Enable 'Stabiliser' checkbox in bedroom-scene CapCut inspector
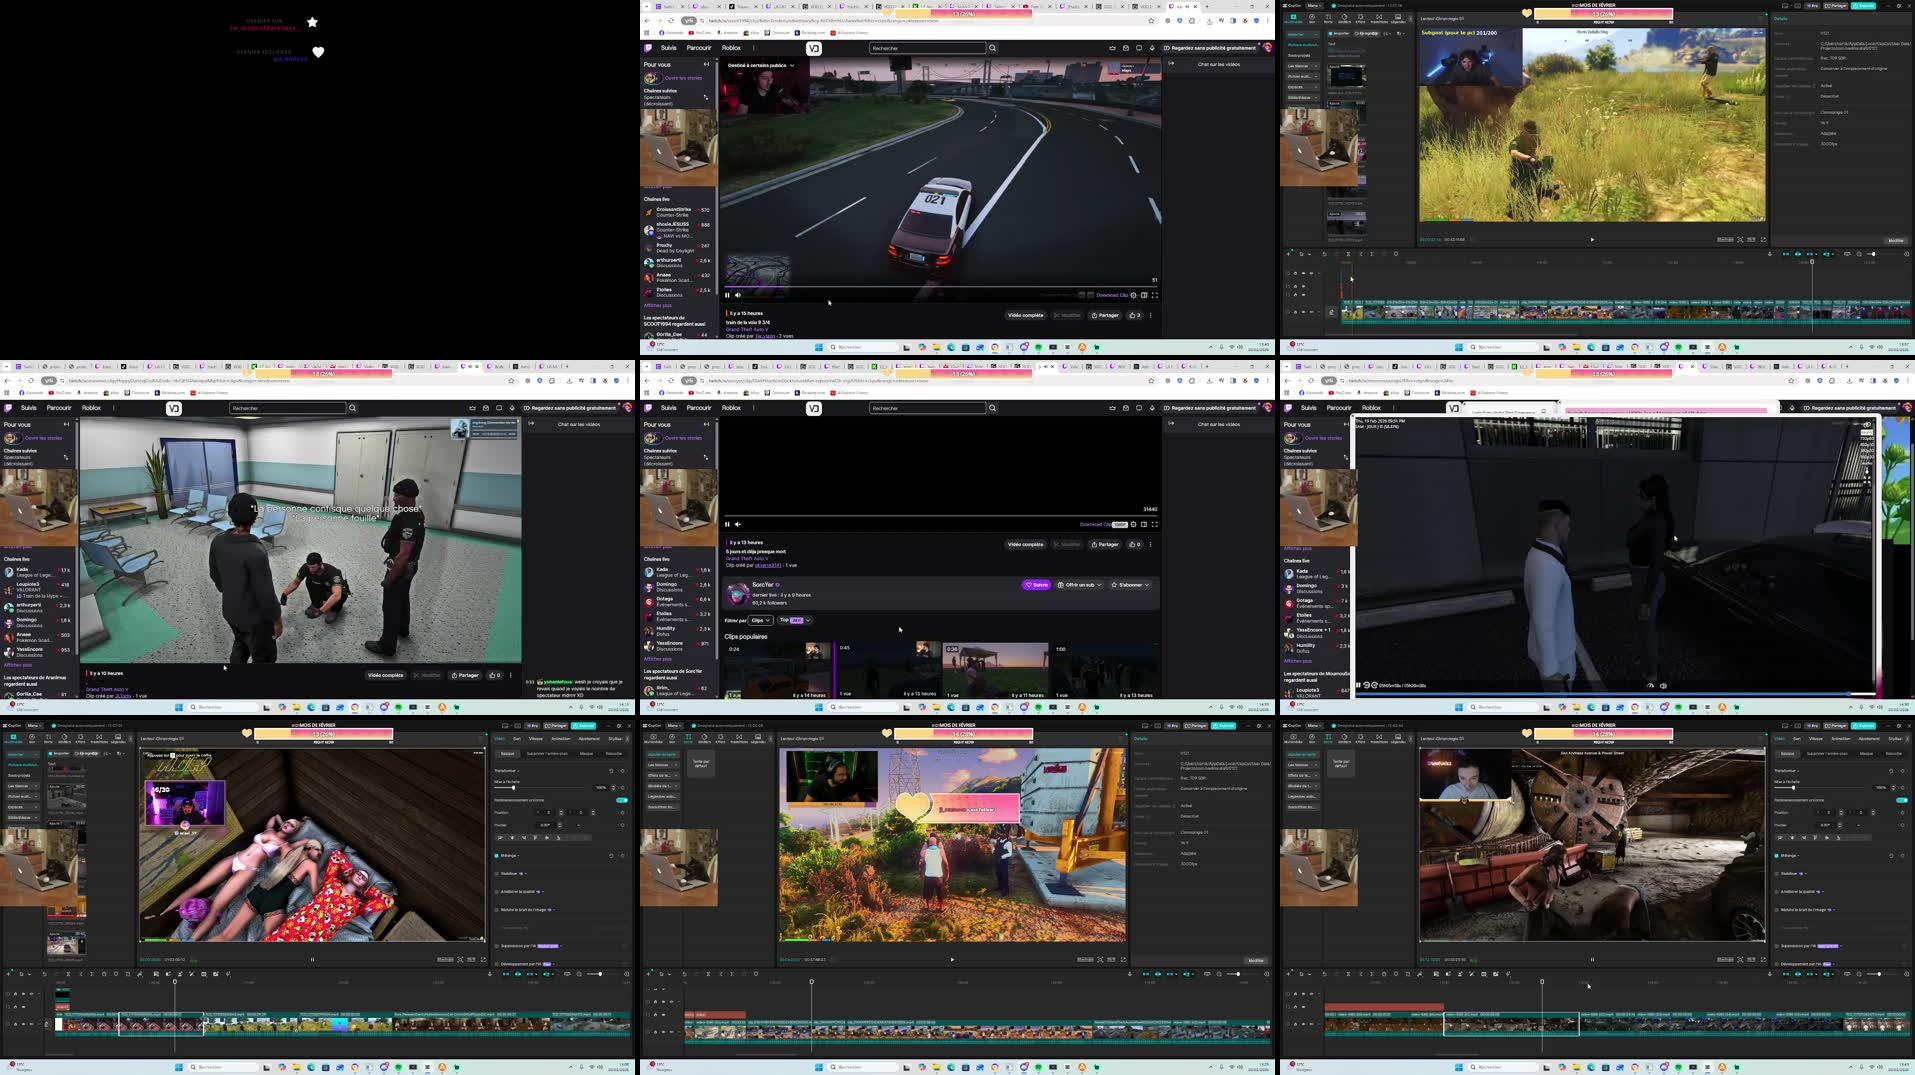Image resolution: width=1915 pixels, height=1075 pixels. tap(497, 874)
